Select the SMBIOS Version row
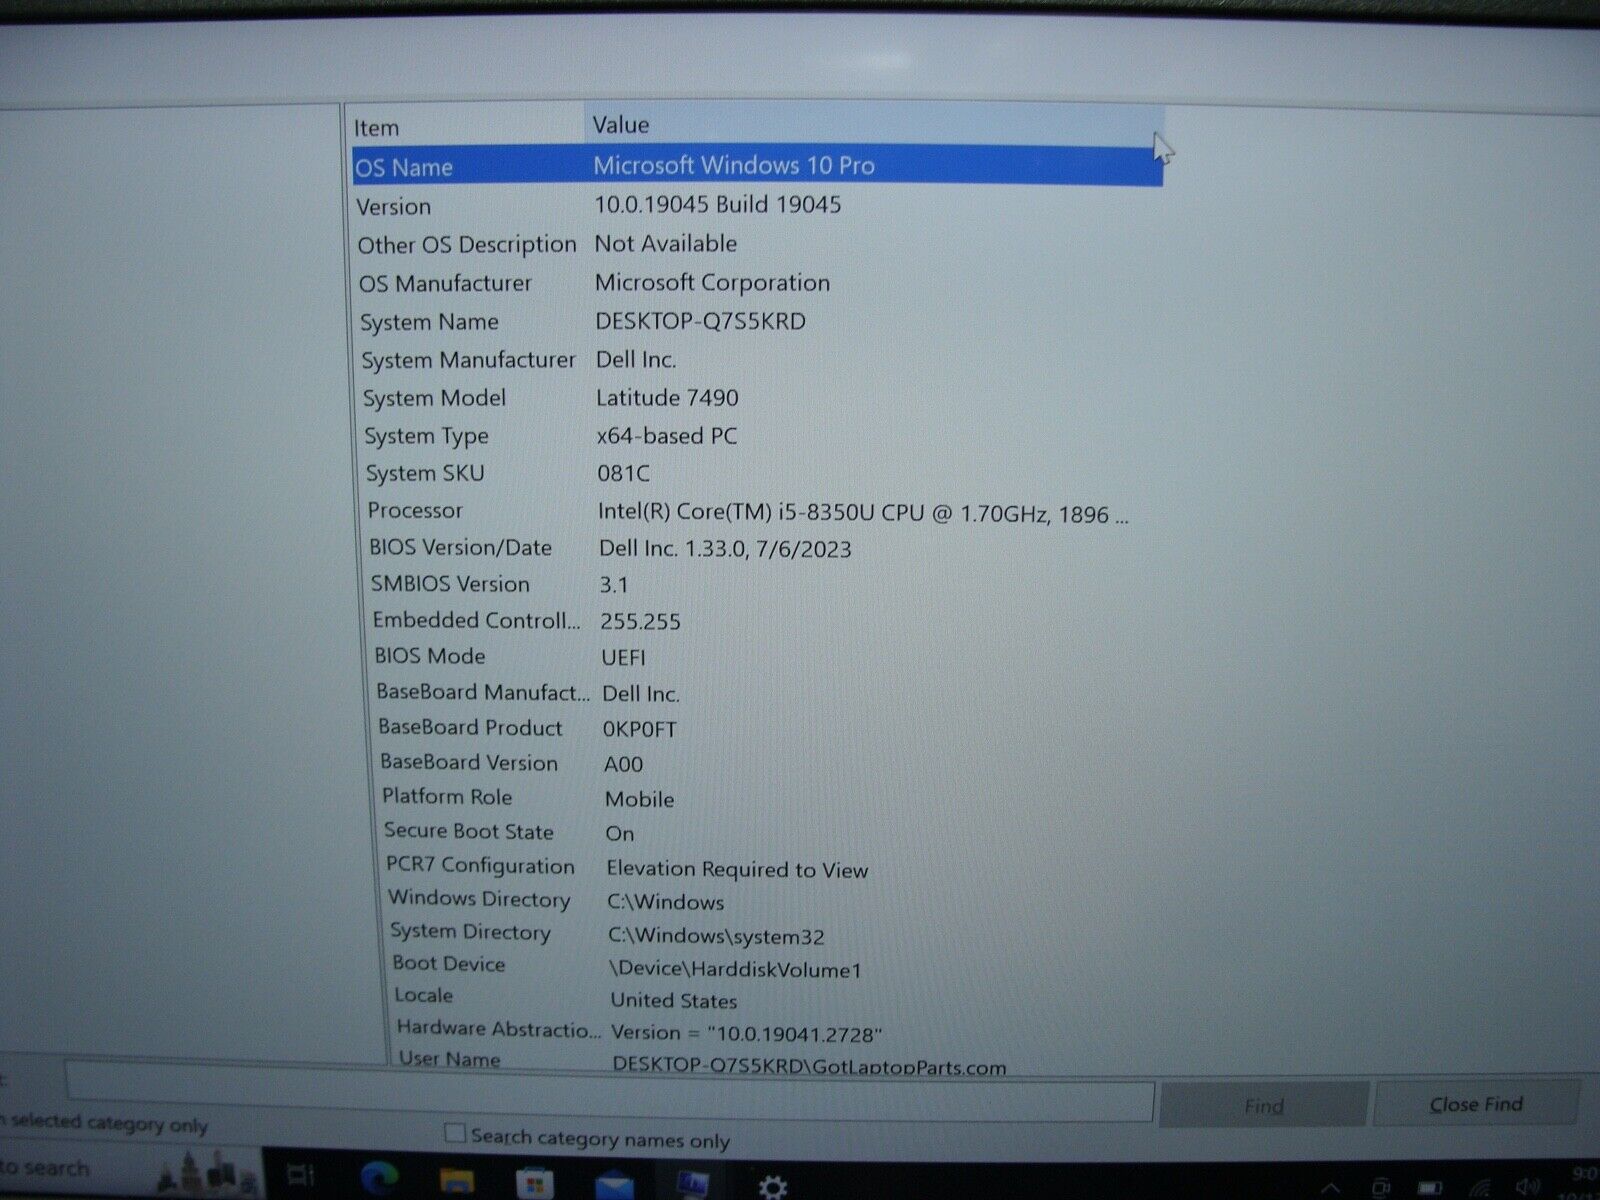The image size is (1600, 1200). click(x=768, y=584)
